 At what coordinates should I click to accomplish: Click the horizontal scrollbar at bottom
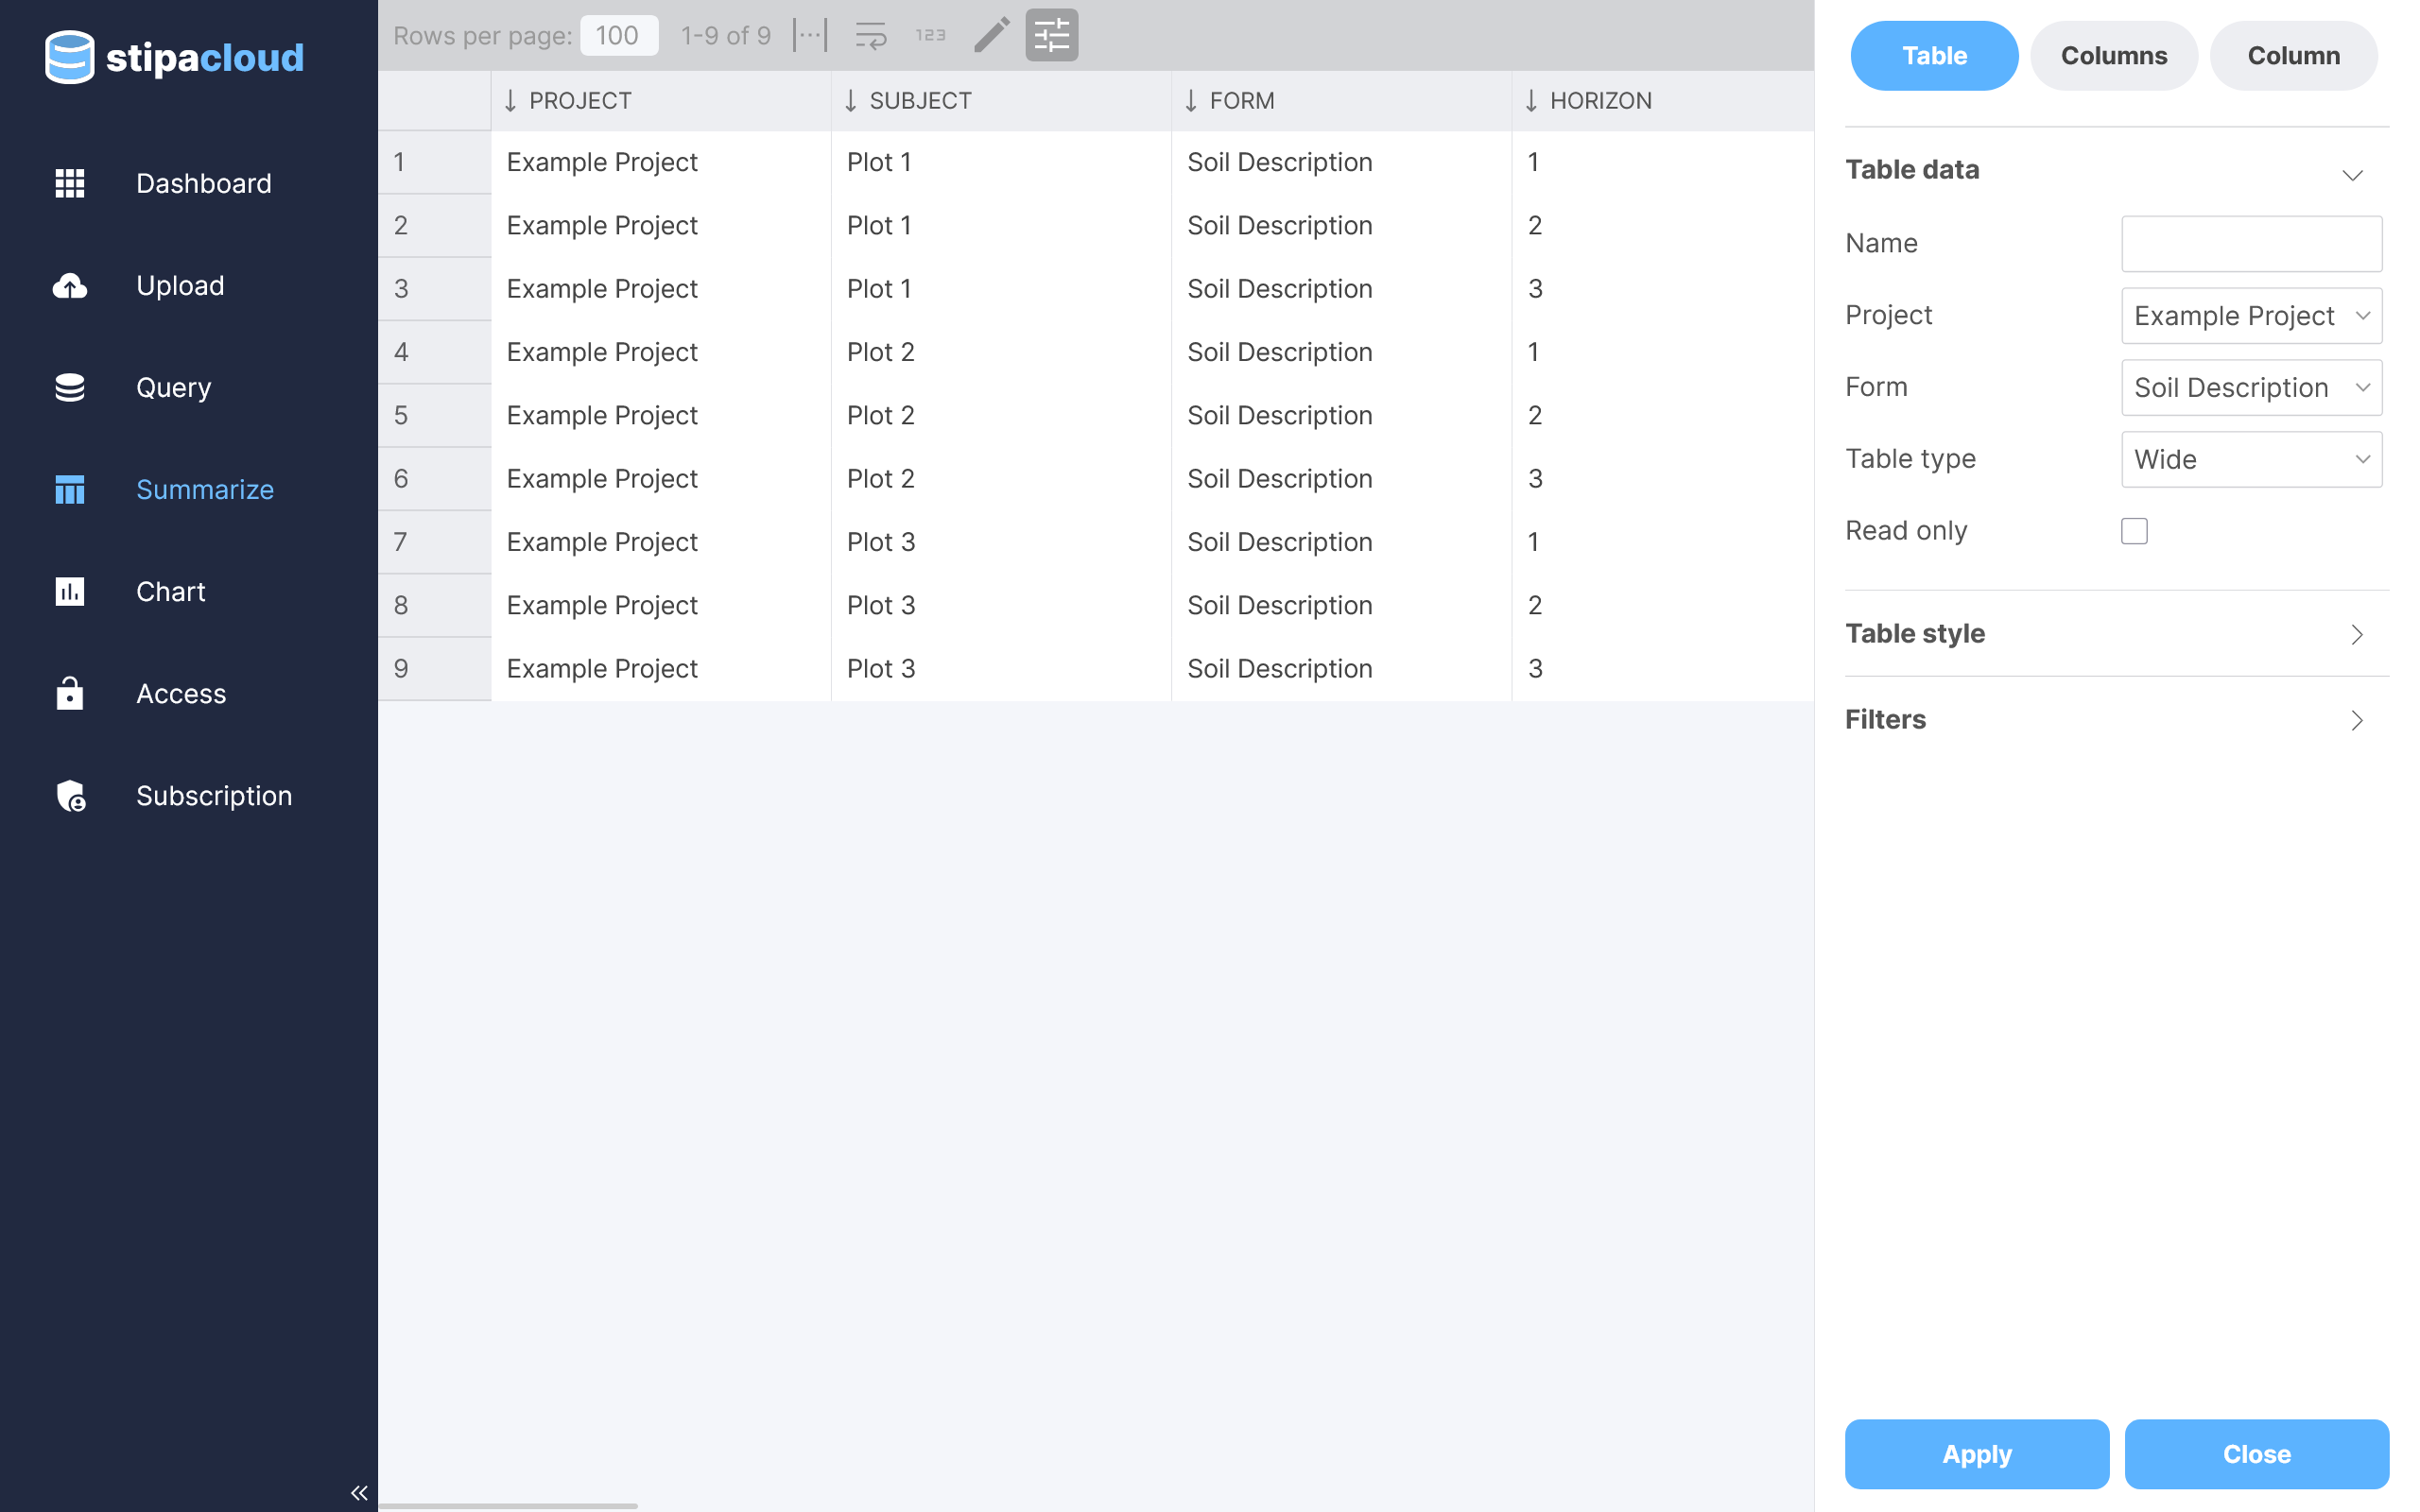[508, 1505]
